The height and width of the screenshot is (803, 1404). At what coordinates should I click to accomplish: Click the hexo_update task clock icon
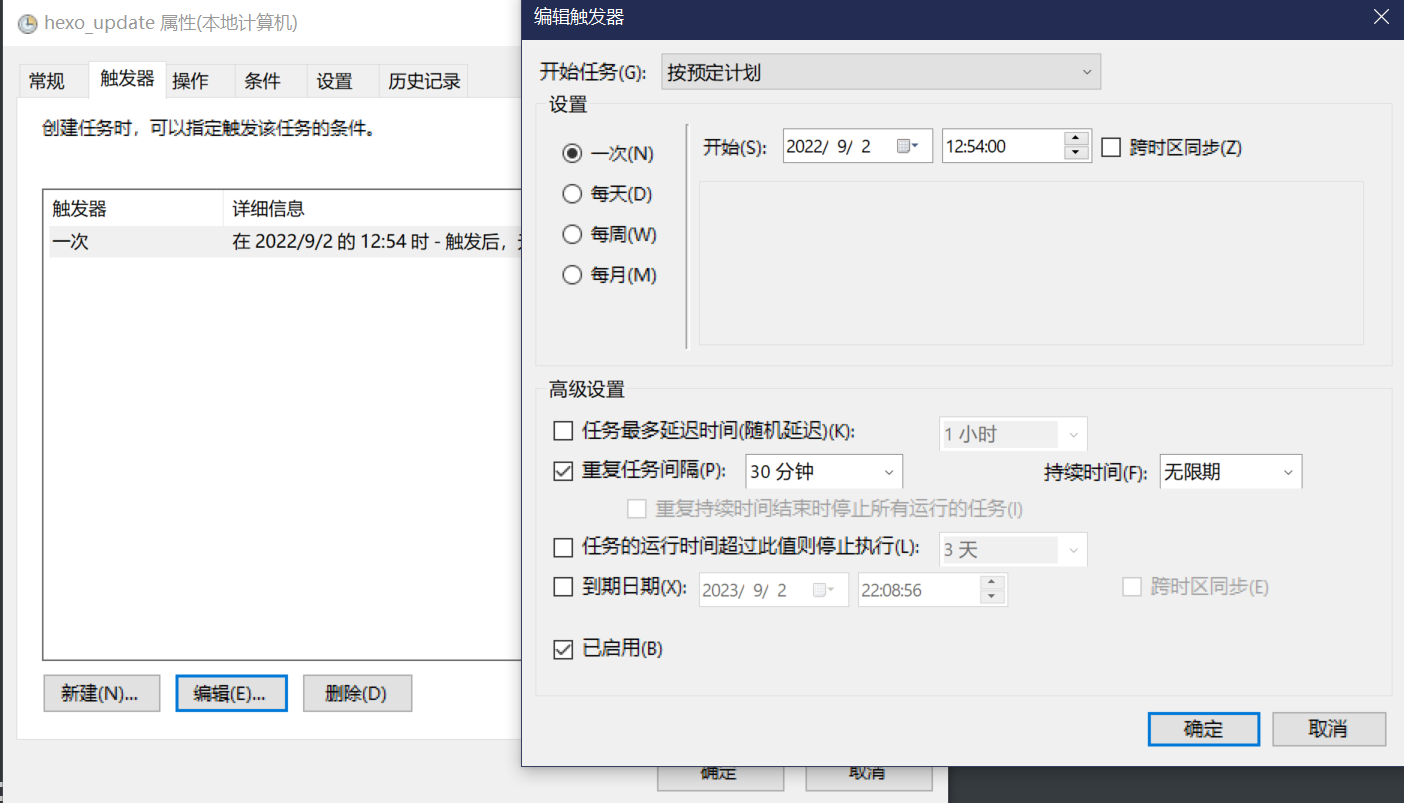tap(27, 23)
